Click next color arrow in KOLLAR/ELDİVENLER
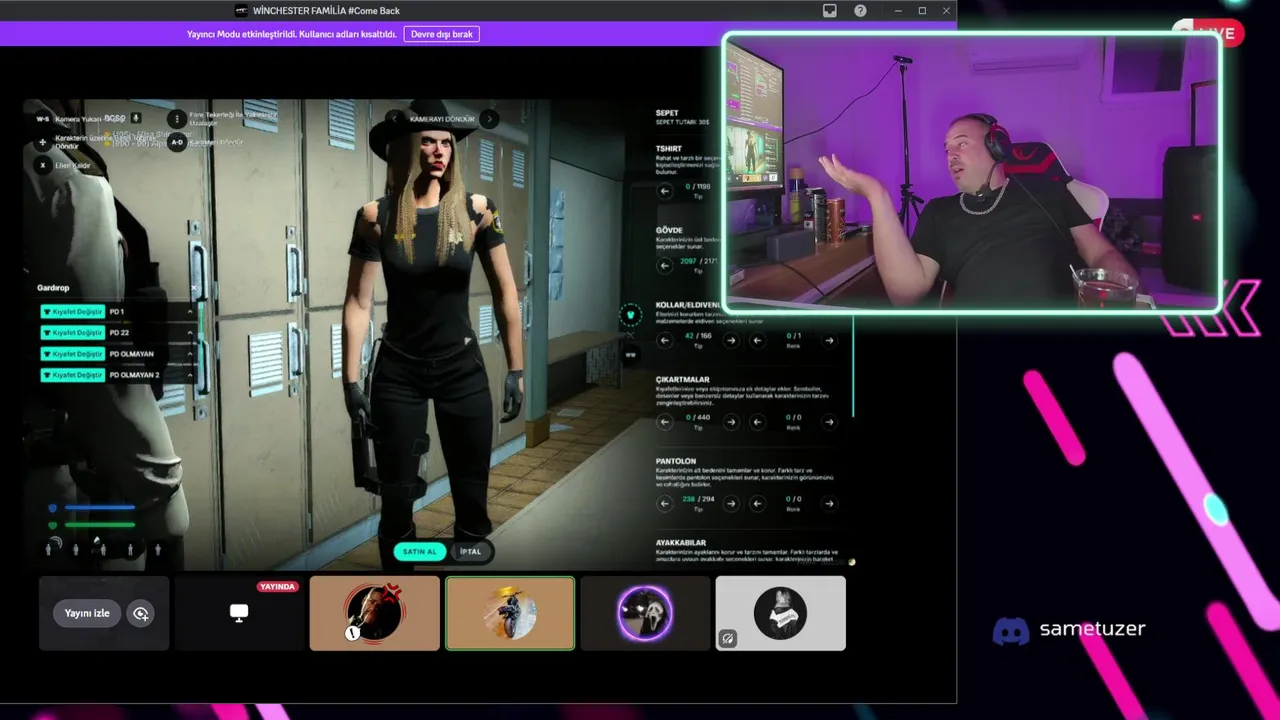 (x=829, y=340)
